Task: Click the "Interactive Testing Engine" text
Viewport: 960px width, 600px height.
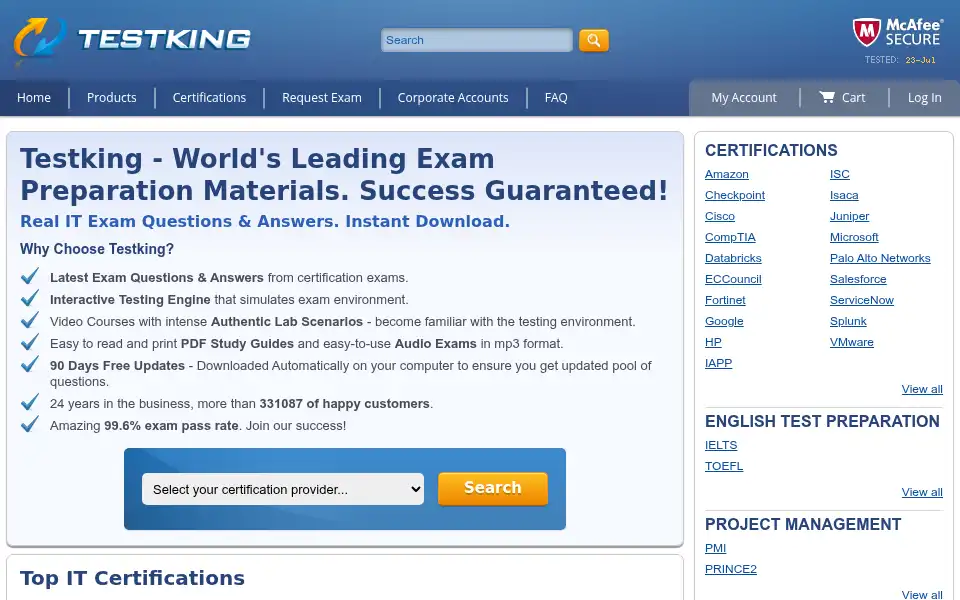Action: [x=130, y=300]
